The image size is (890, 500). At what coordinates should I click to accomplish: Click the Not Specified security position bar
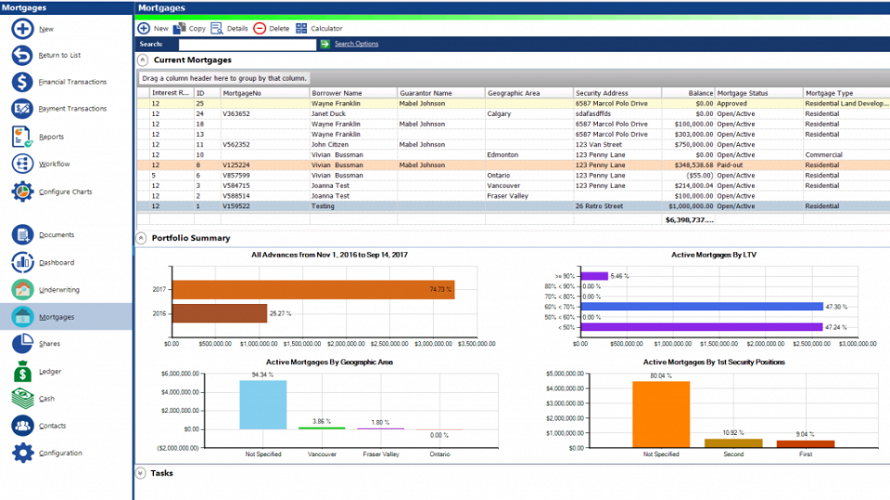click(x=661, y=414)
